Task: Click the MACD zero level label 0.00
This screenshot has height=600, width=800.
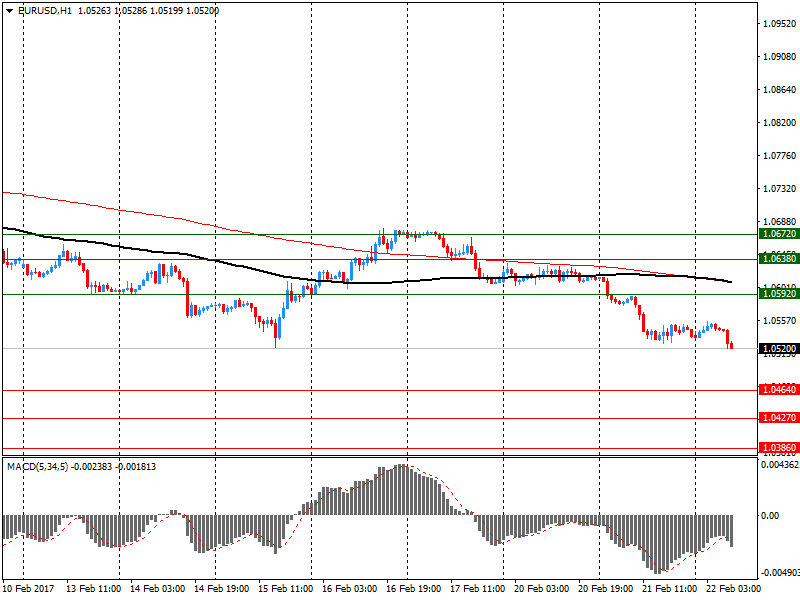Action: click(770, 516)
